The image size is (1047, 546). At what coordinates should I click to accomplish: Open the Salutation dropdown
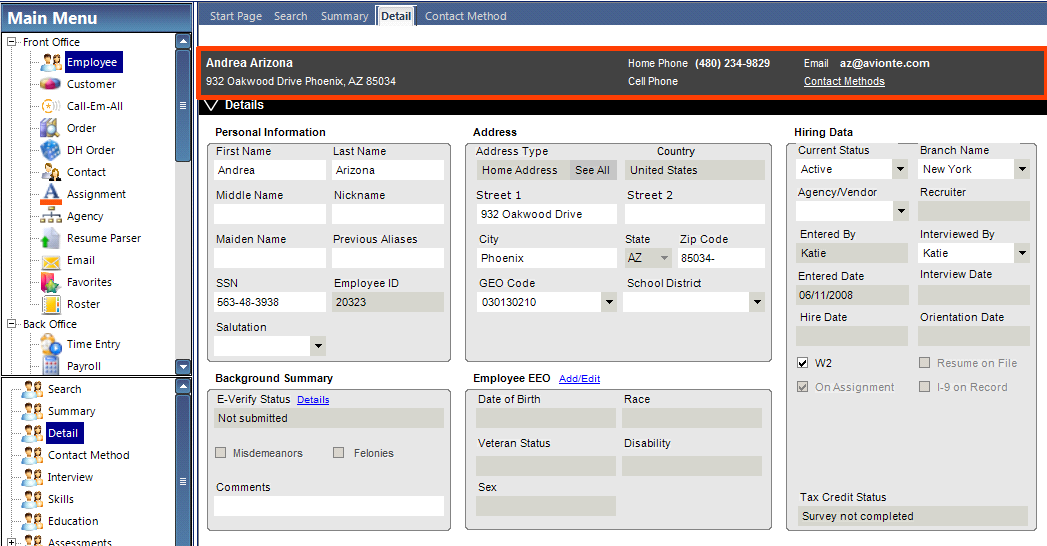[319, 346]
